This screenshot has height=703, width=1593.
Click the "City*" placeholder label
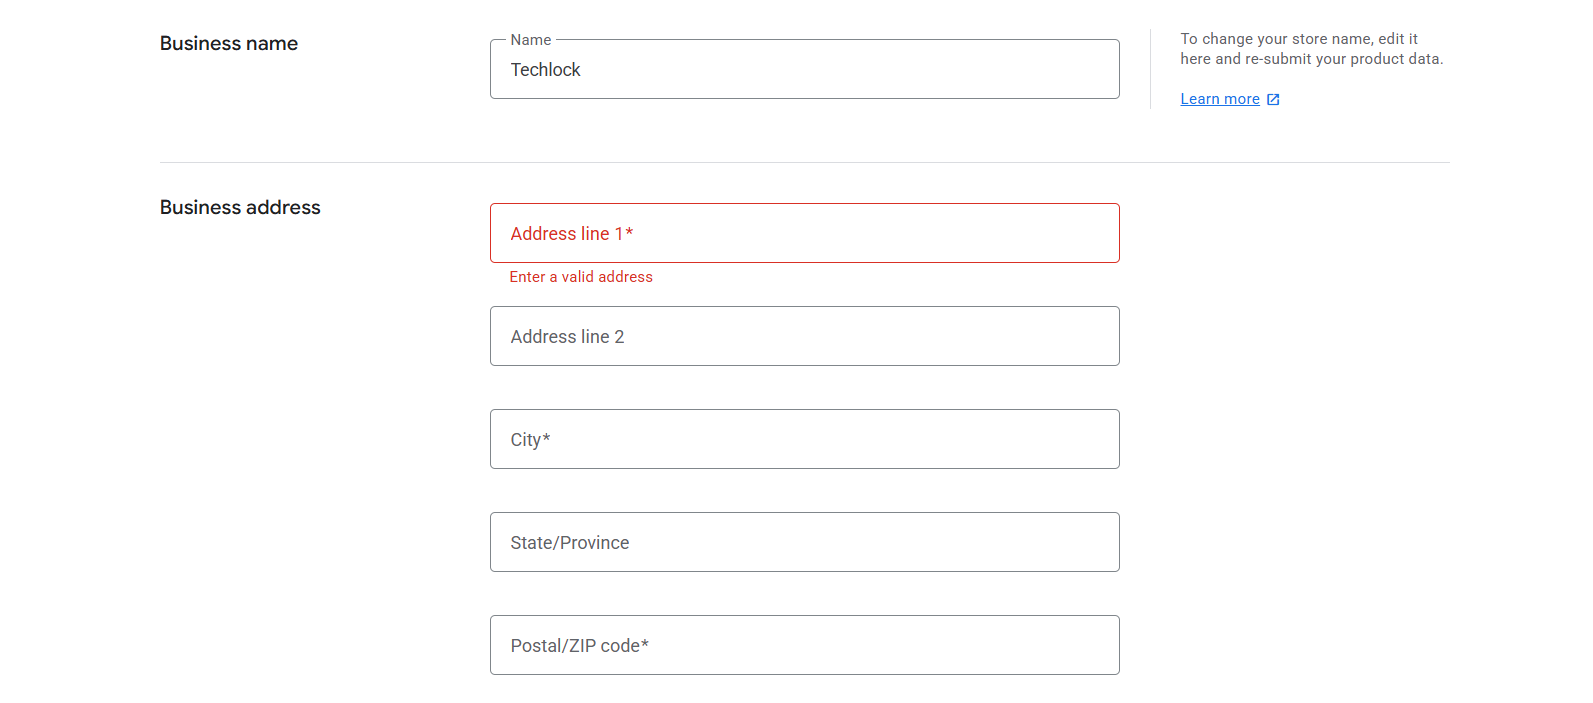point(530,440)
